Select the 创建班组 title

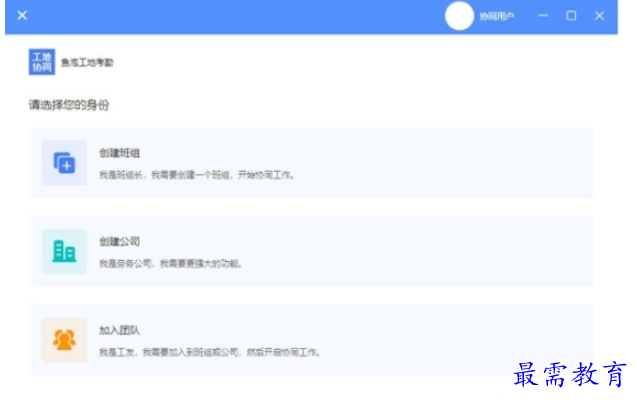click(119, 153)
